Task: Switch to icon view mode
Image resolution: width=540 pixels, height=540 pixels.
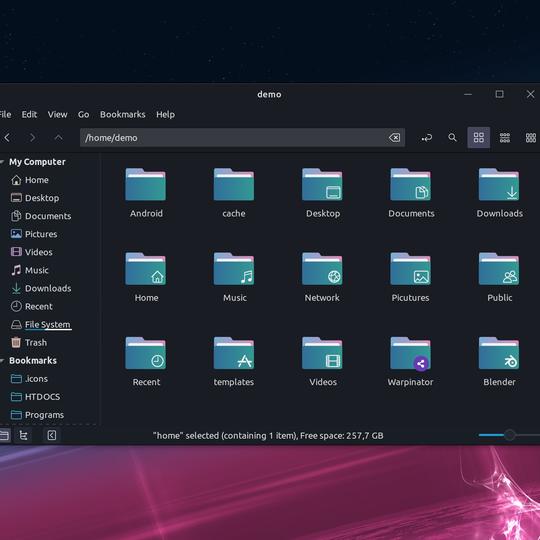Action: [479, 138]
